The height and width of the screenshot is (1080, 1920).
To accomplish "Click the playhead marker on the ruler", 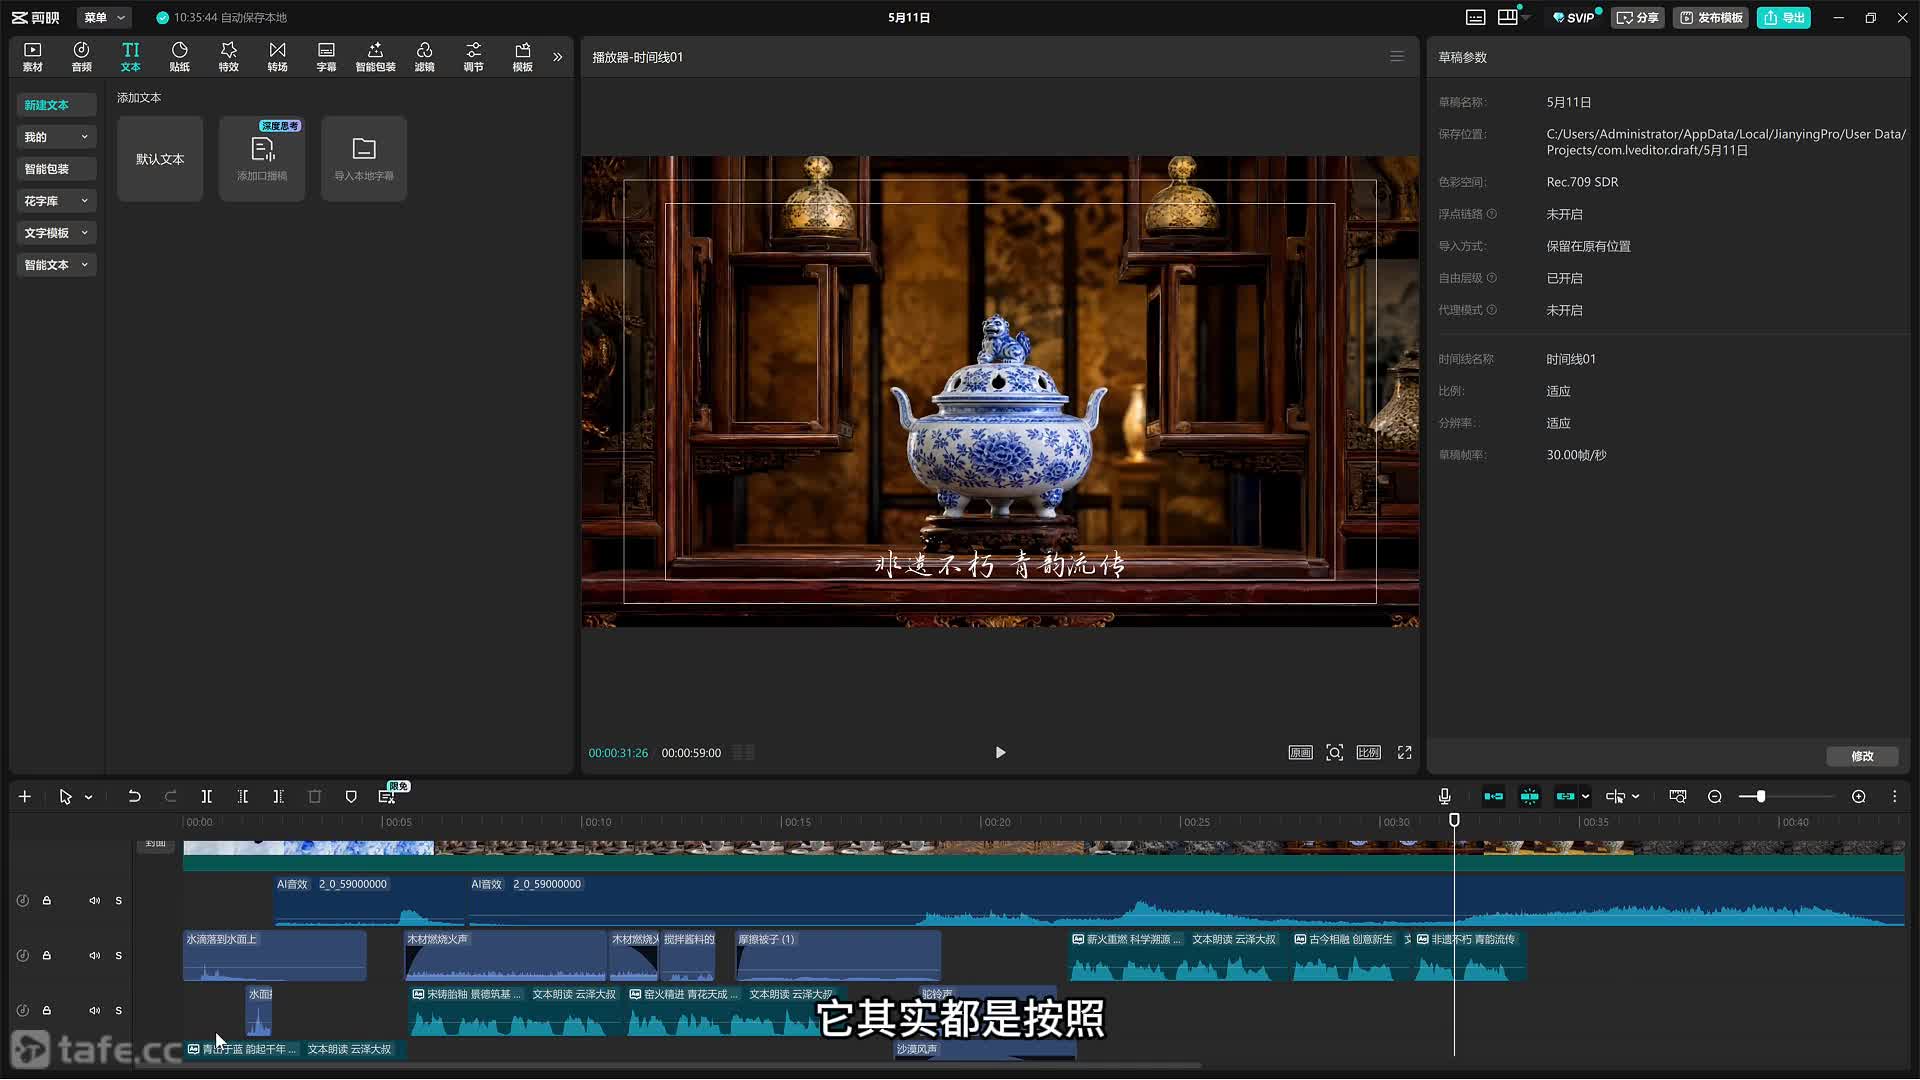I will [1454, 820].
